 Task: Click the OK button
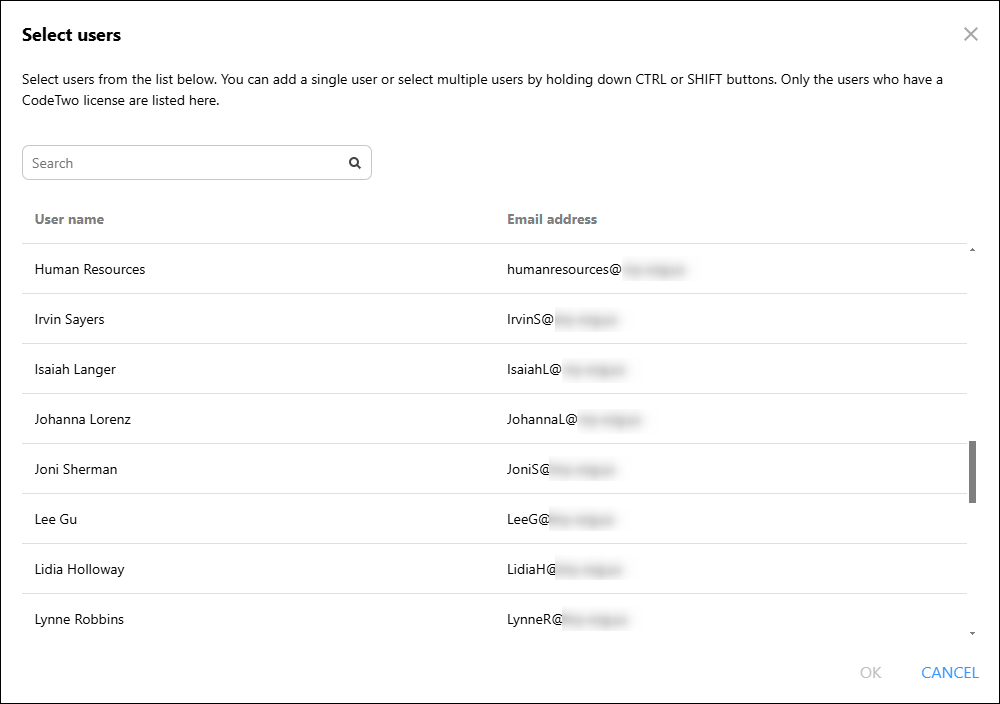pyautogui.click(x=870, y=673)
